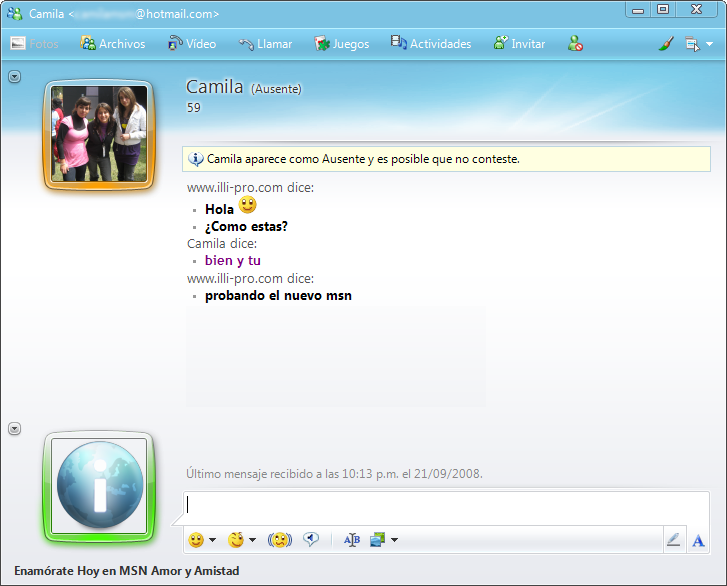Image resolution: width=727 pixels, height=586 pixels.
Task: Switch to handwriting input mode
Action: pyautogui.click(x=673, y=540)
